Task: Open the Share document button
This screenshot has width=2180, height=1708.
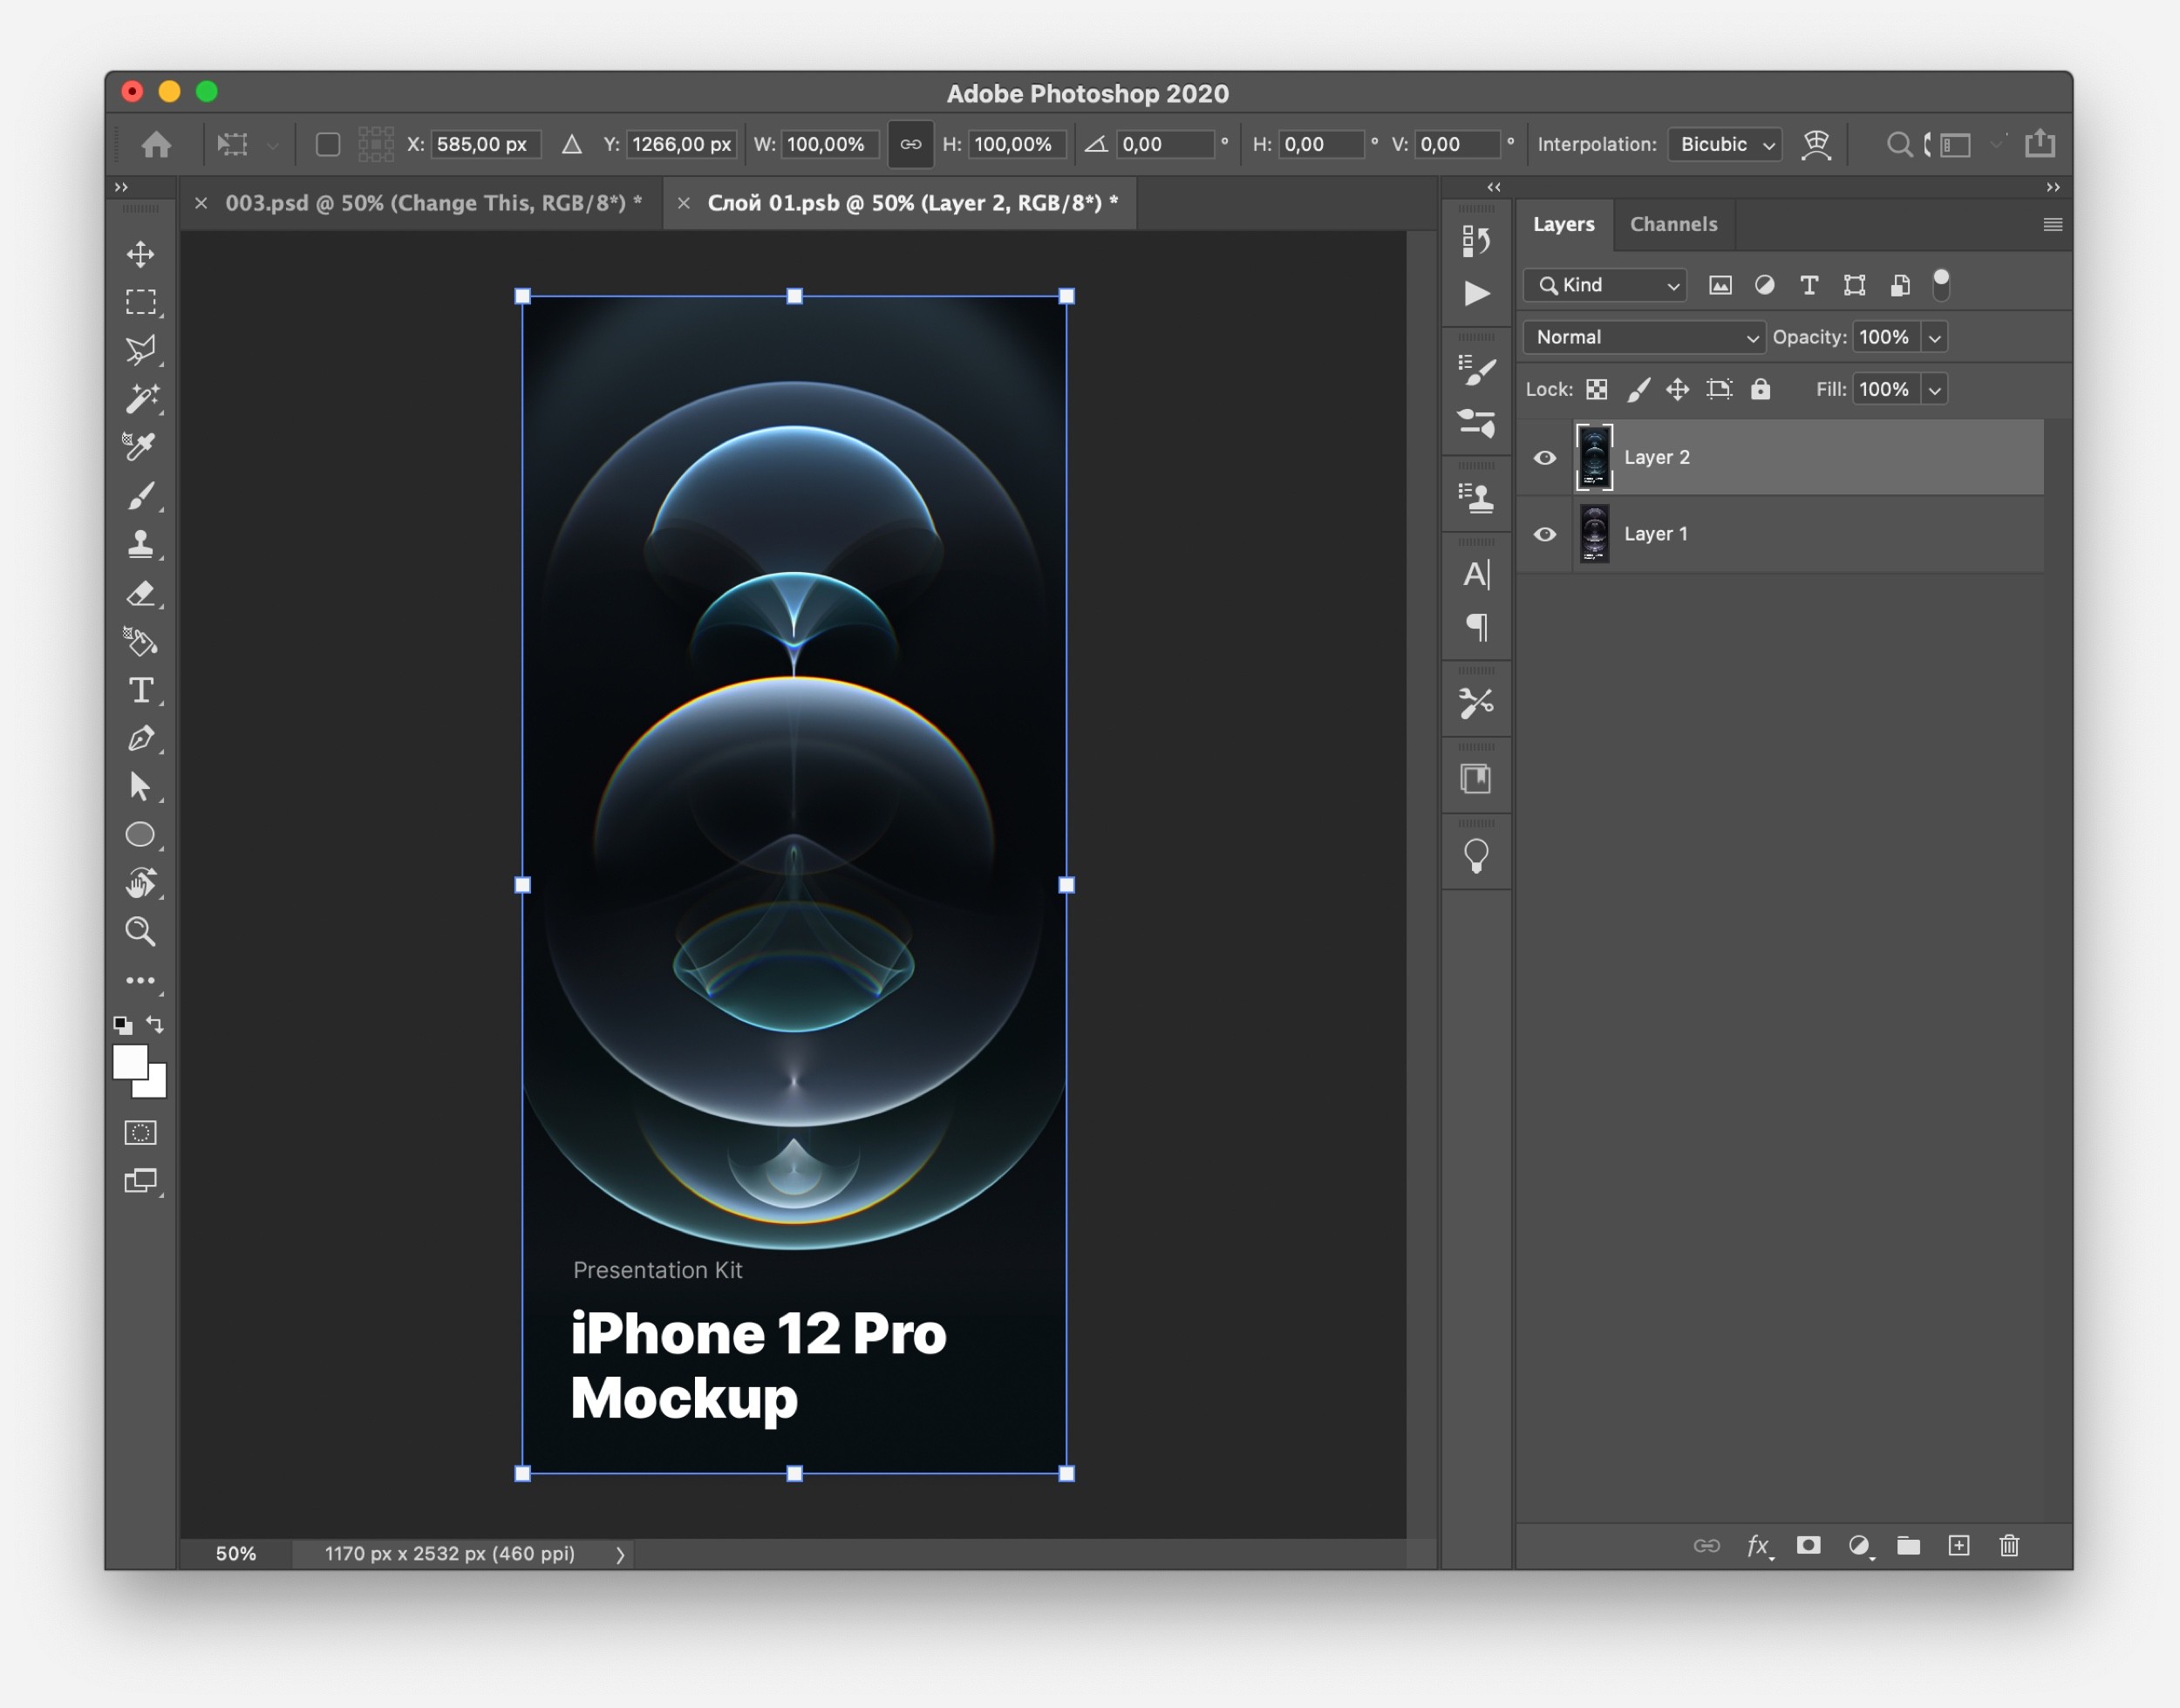Action: pyautogui.click(x=2040, y=144)
